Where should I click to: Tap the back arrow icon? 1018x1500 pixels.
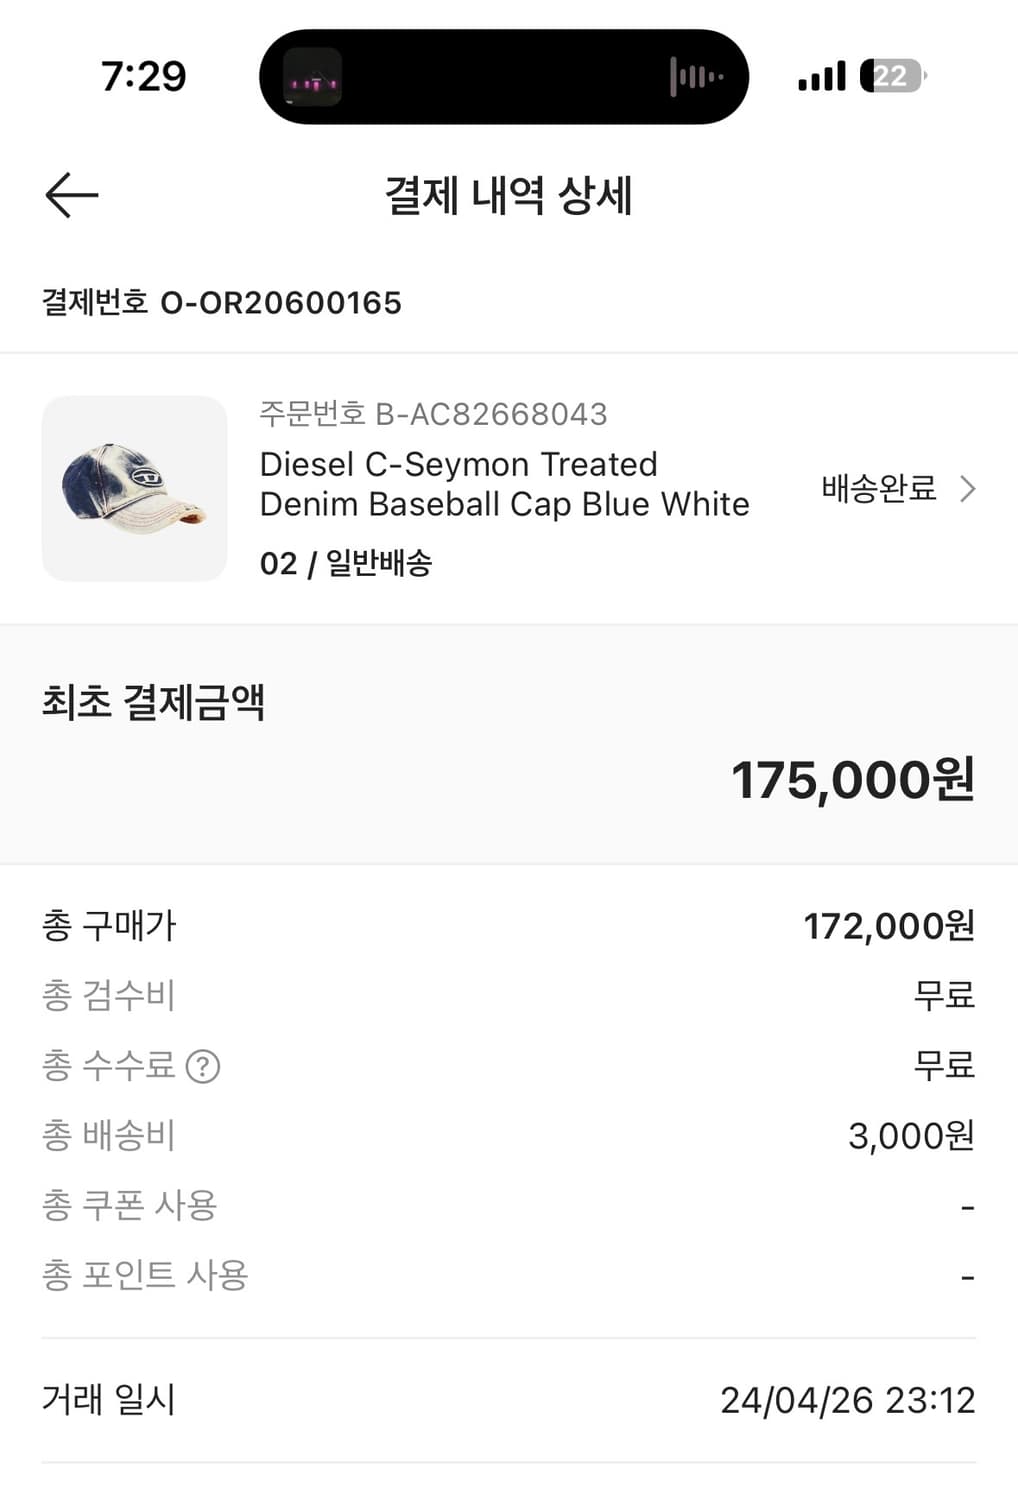pyautogui.click(x=72, y=194)
